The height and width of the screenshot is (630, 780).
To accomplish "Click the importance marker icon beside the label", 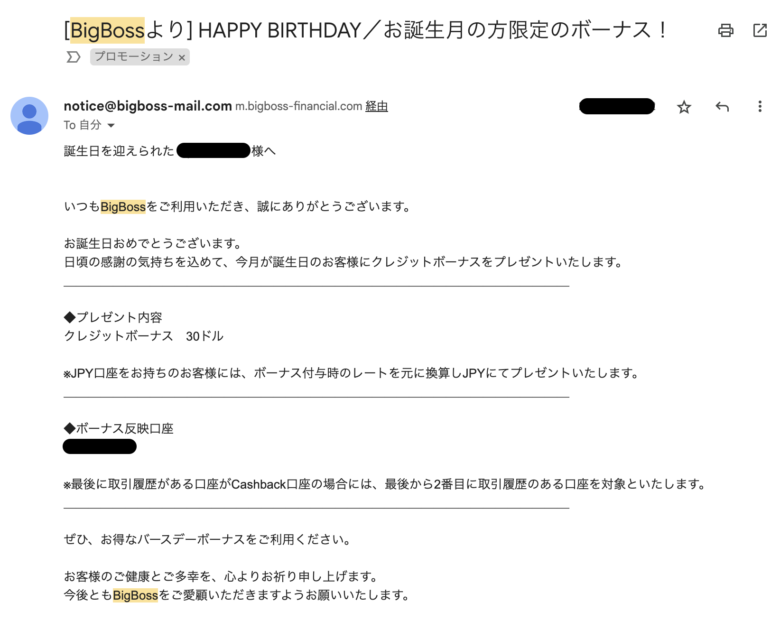I will [73, 57].
